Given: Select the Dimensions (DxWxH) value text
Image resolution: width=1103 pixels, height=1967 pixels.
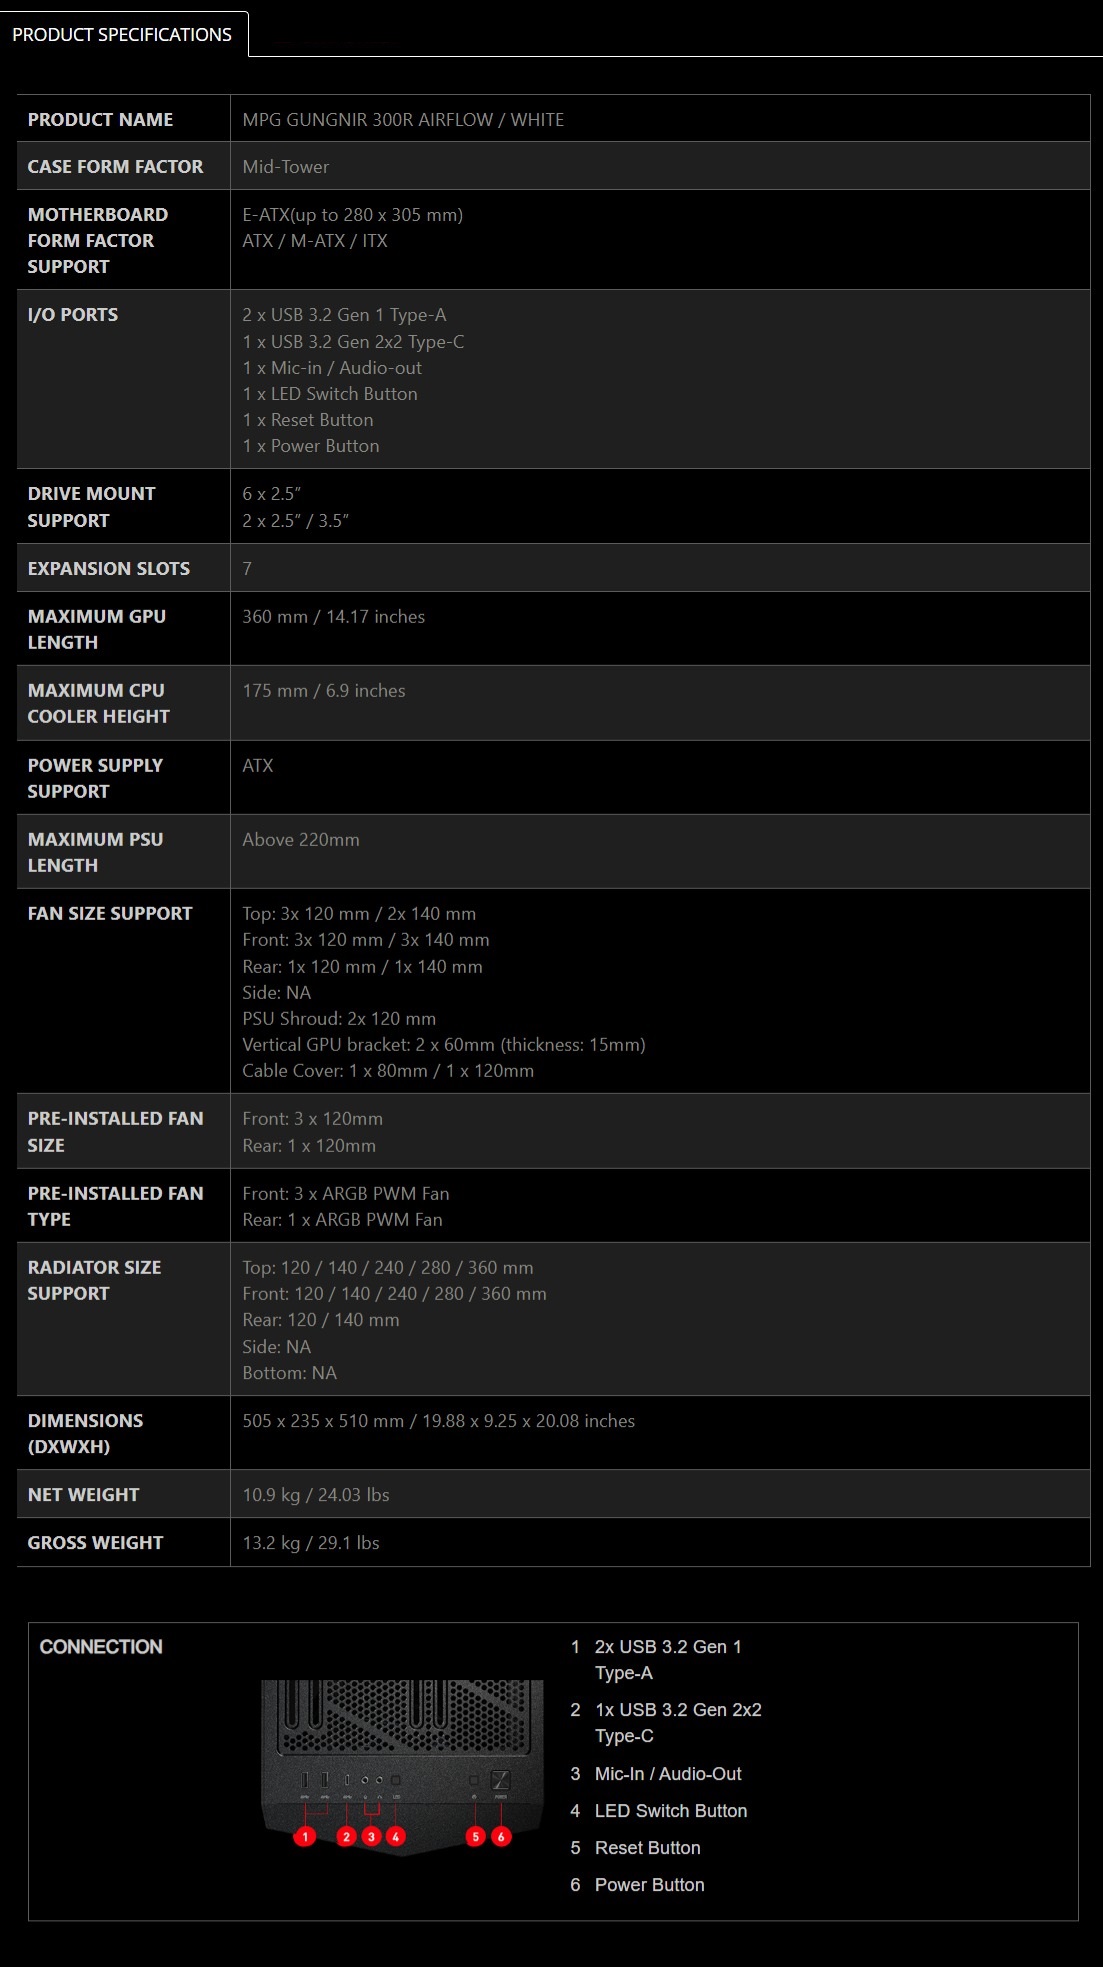Looking at the screenshot, I should (438, 1420).
